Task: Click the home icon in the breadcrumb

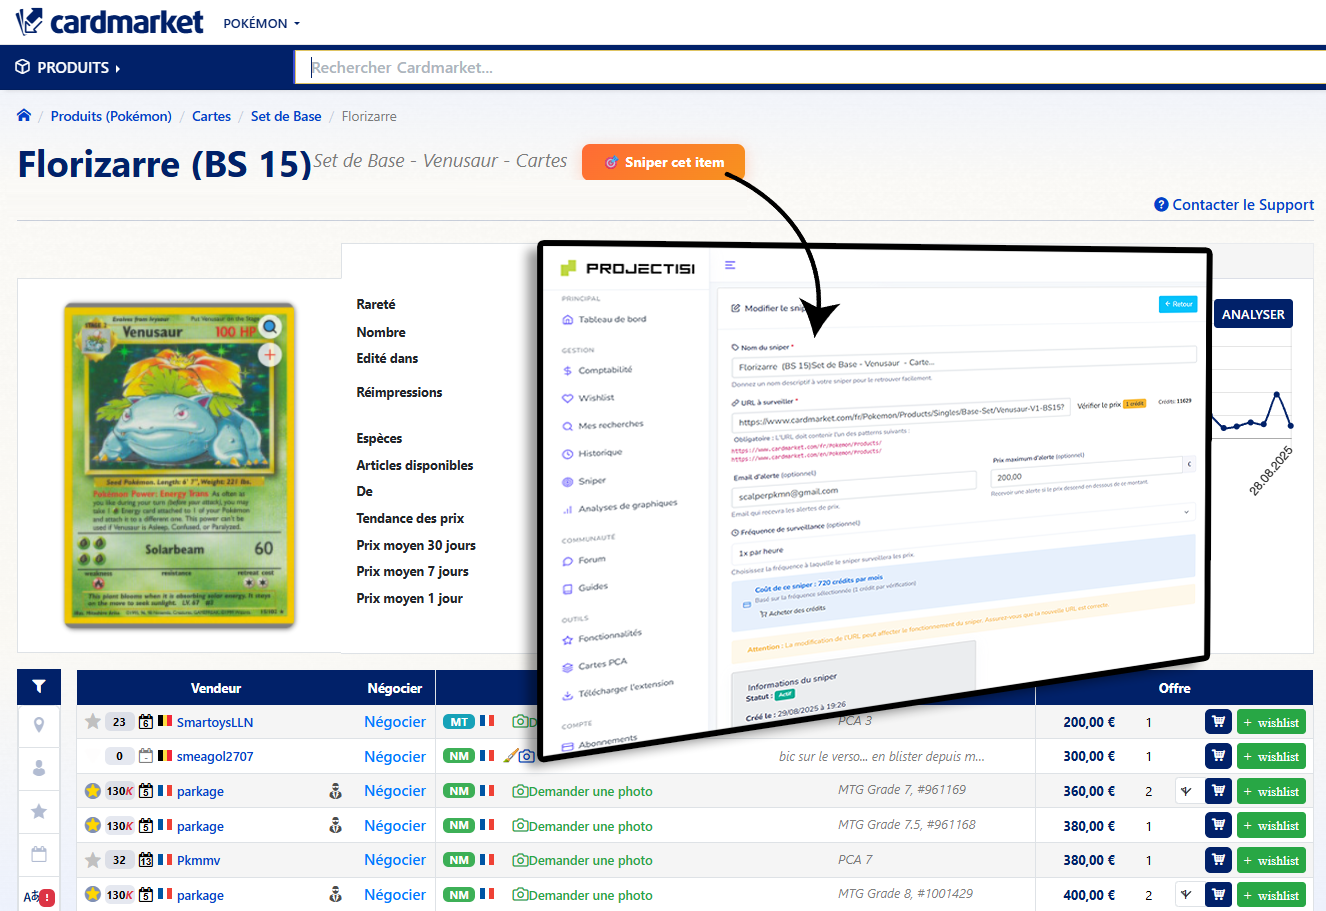Action: point(24,116)
